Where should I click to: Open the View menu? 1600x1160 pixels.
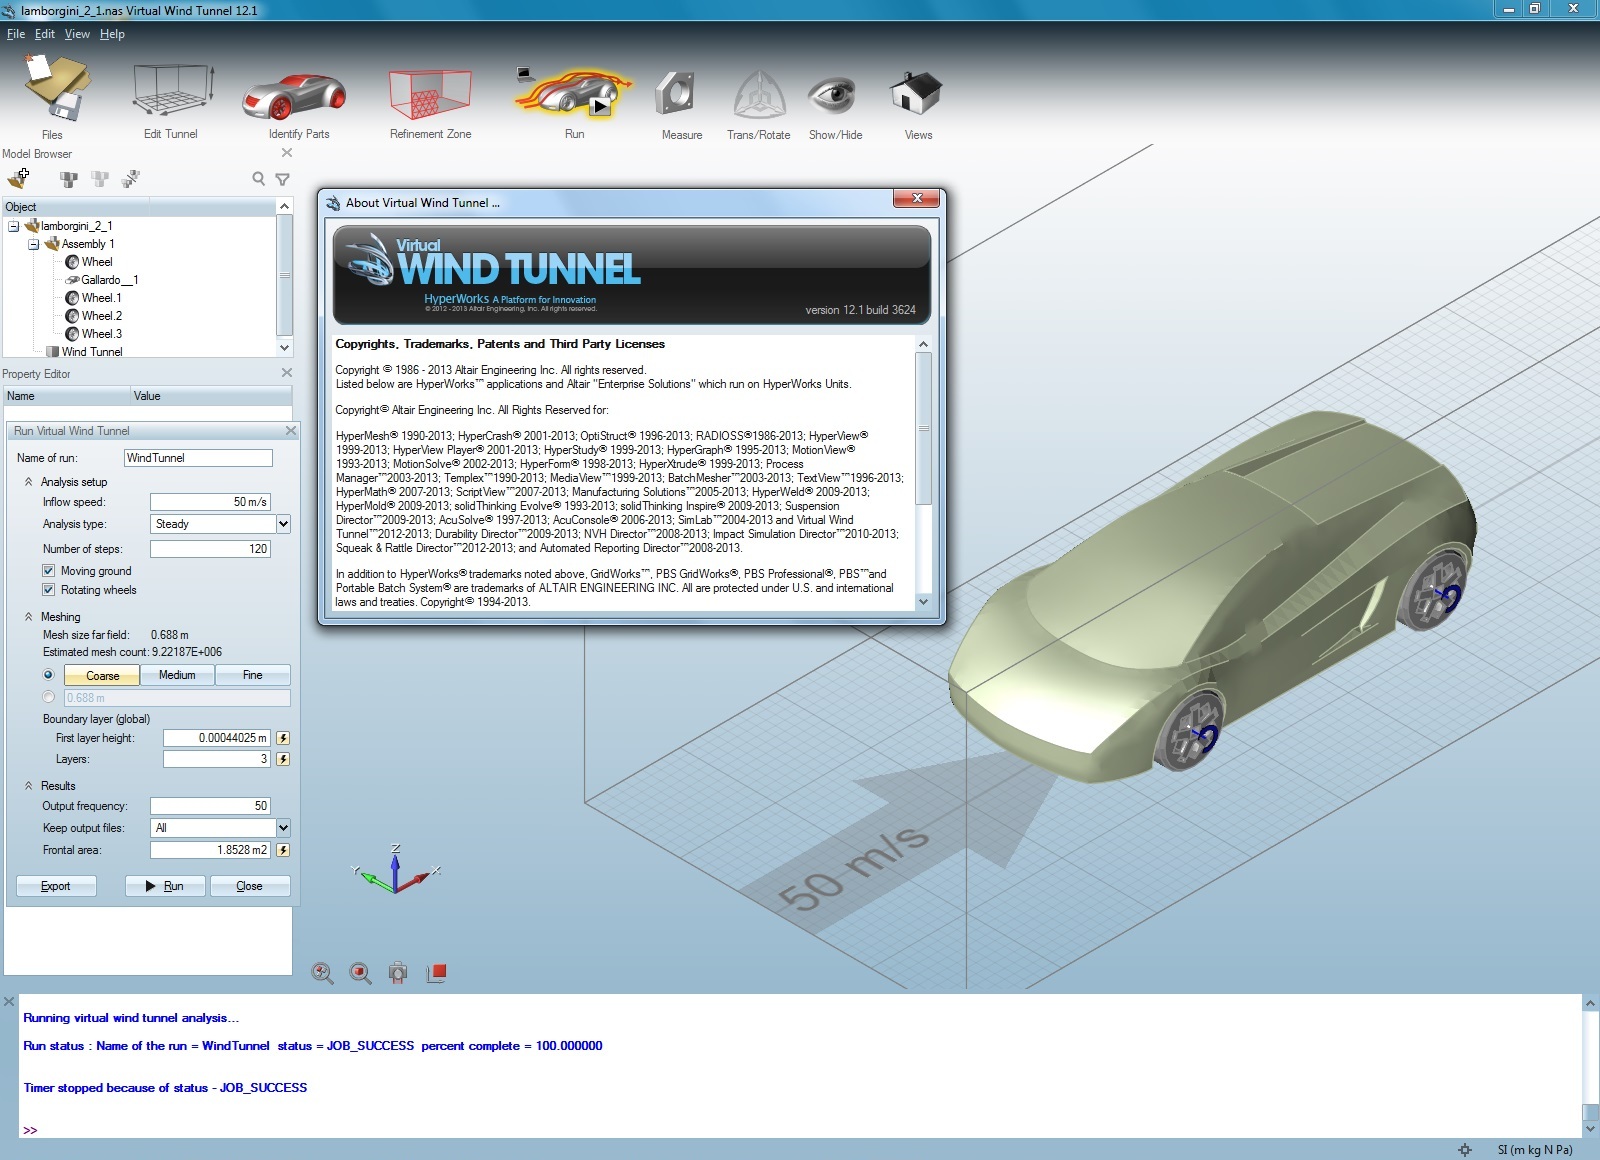(x=77, y=34)
